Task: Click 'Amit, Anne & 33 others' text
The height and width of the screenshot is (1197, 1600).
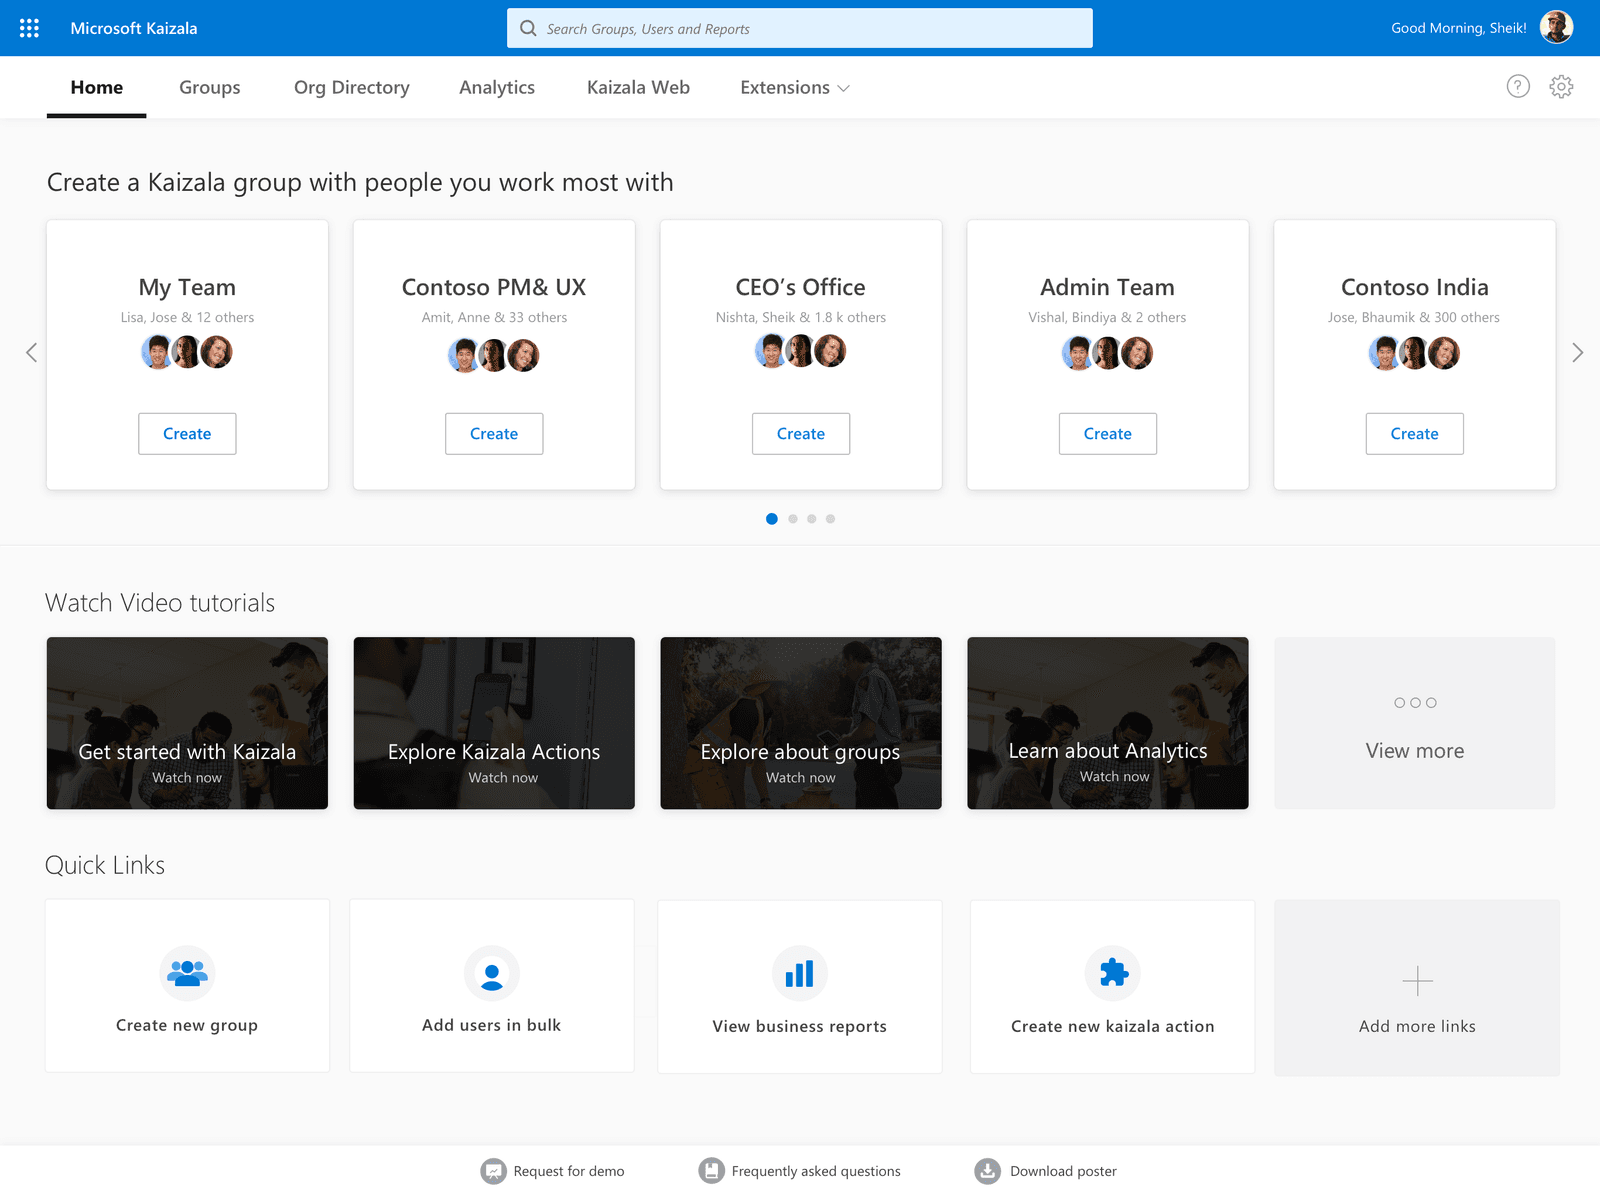Action: tap(494, 317)
